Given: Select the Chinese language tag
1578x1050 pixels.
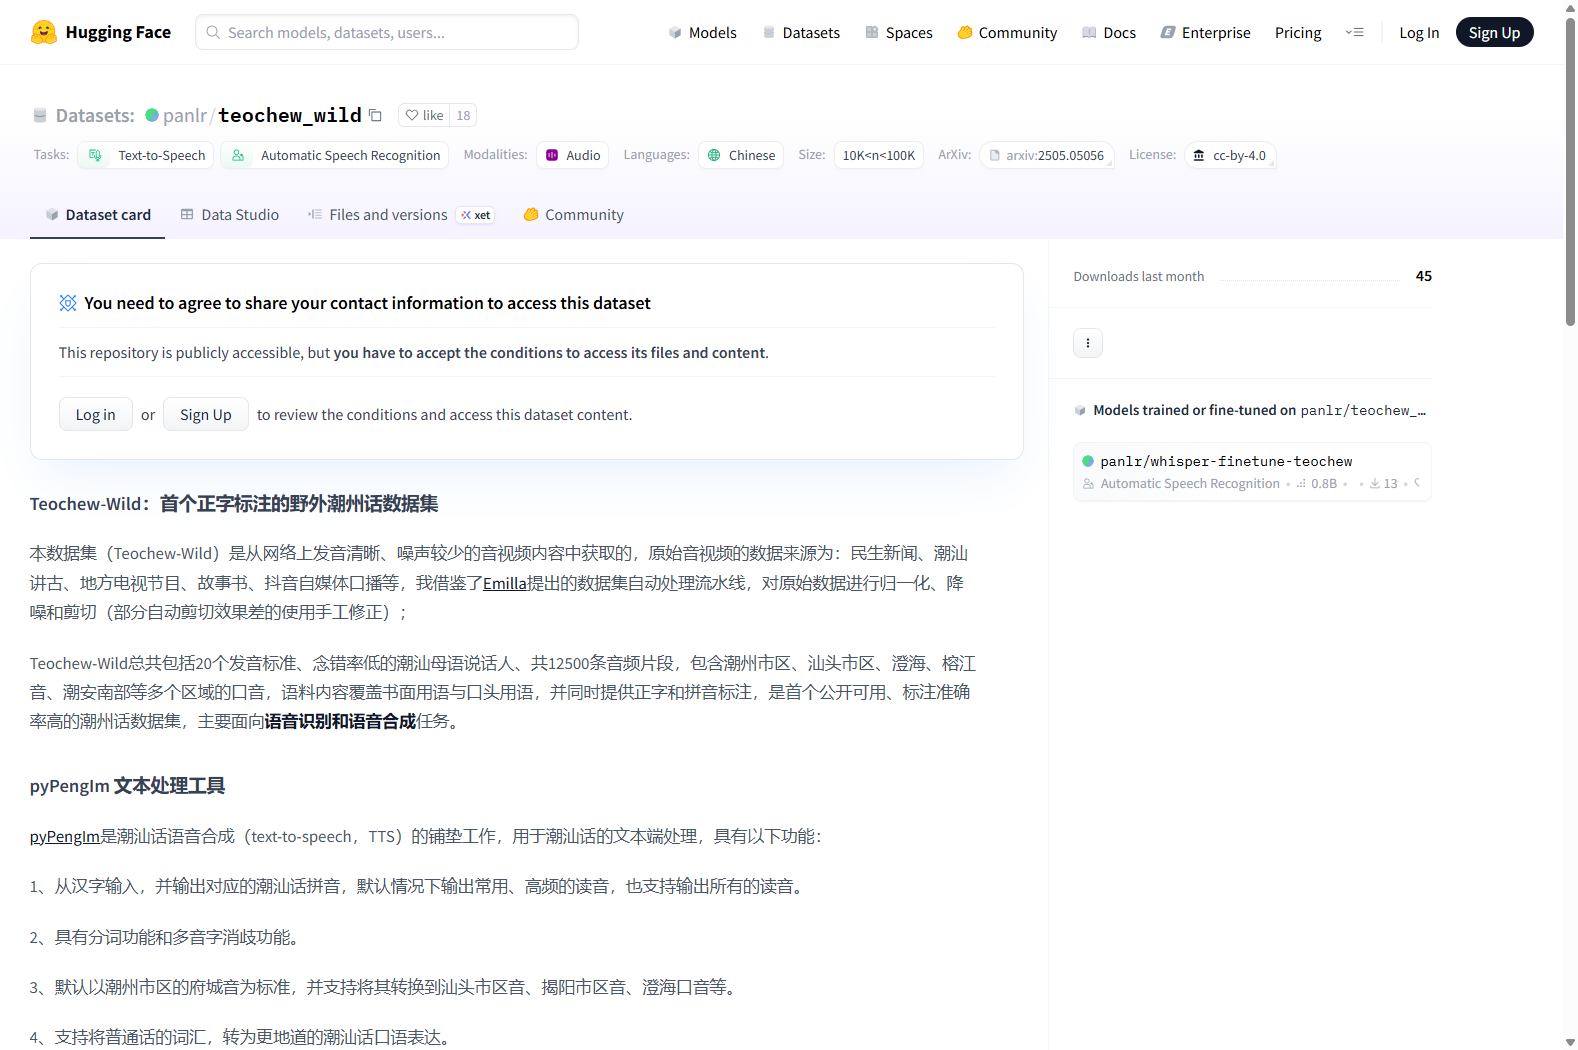Looking at the screenshot, I should (x=741, y=155).
